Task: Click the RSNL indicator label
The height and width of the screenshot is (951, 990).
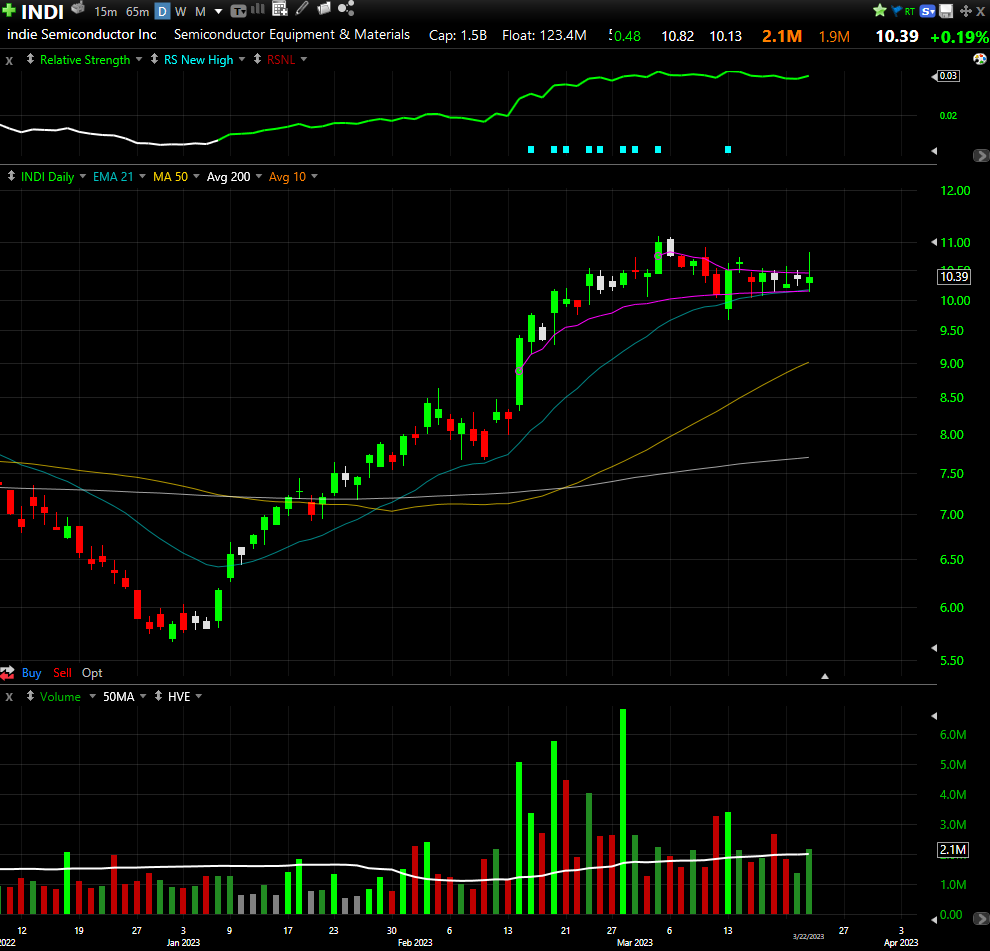Action: (x=281, y=59)
